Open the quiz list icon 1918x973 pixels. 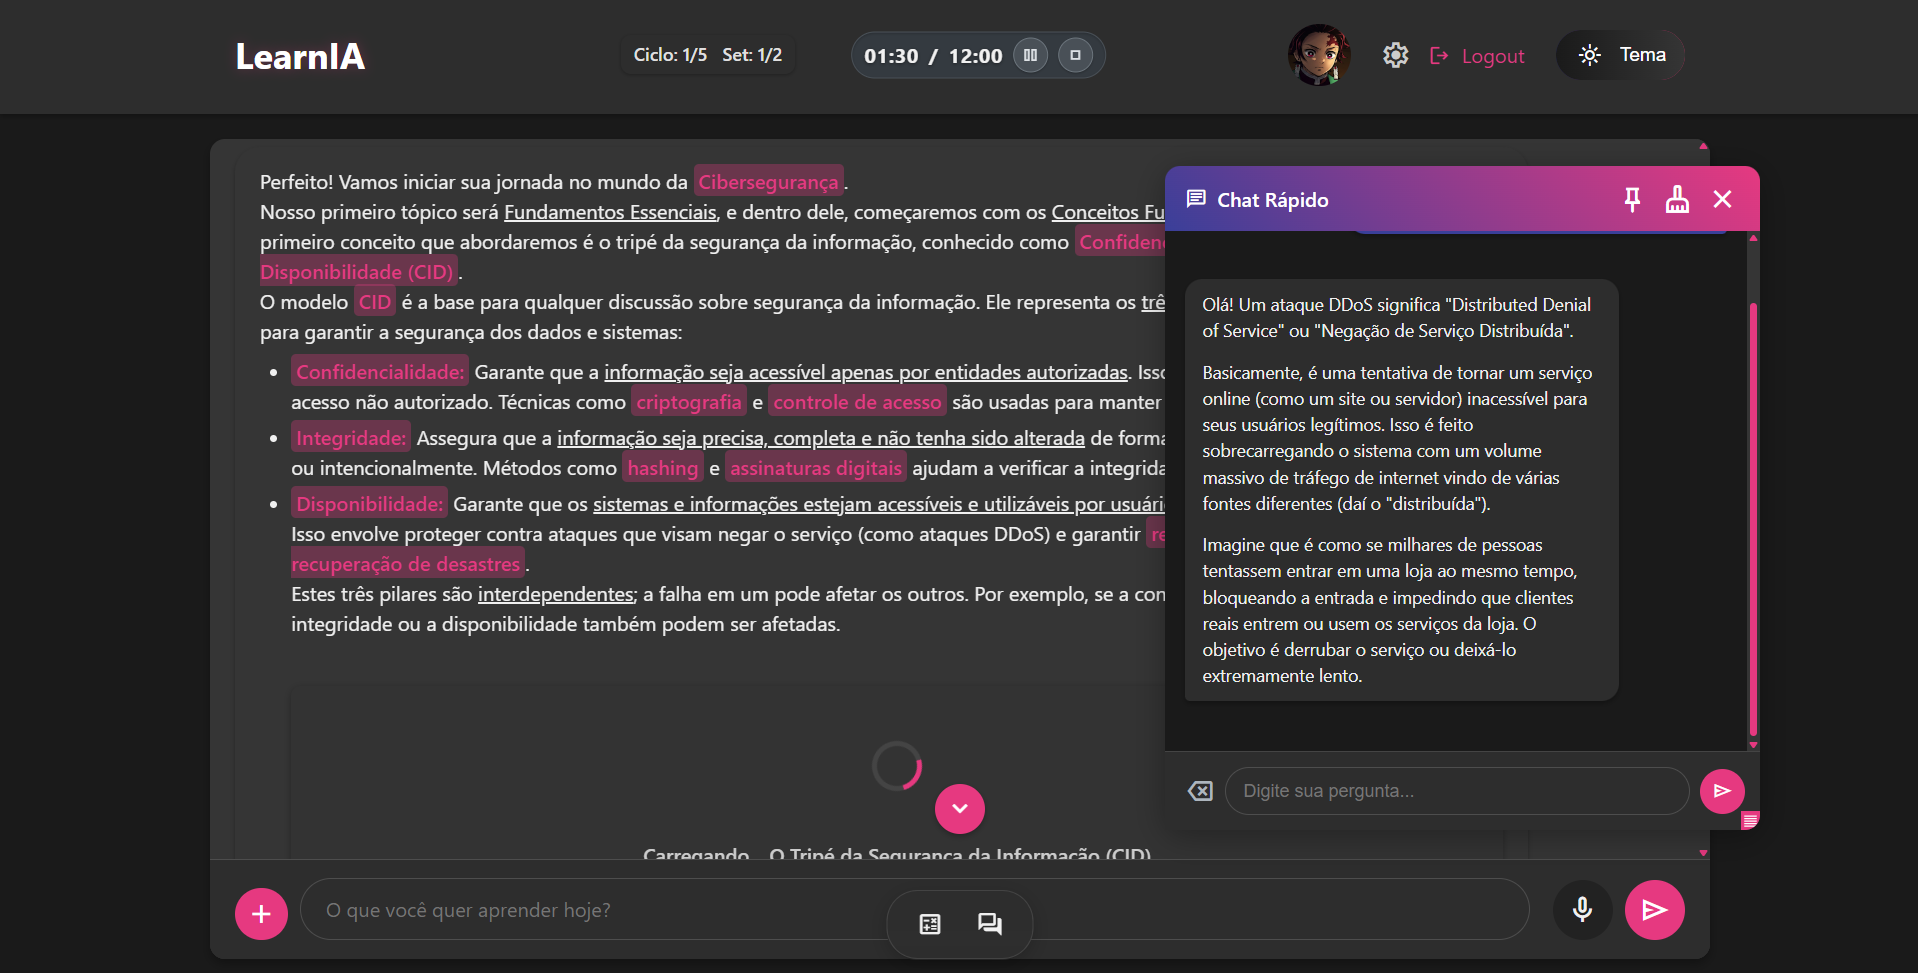click(x=930, y=924)
